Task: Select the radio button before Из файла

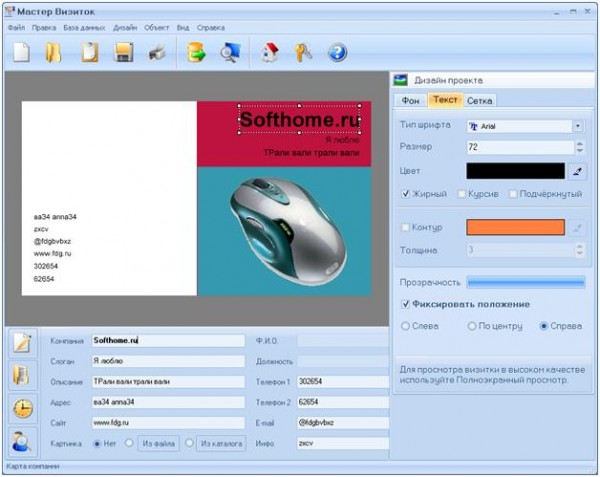Action: (x=129, y=443)
